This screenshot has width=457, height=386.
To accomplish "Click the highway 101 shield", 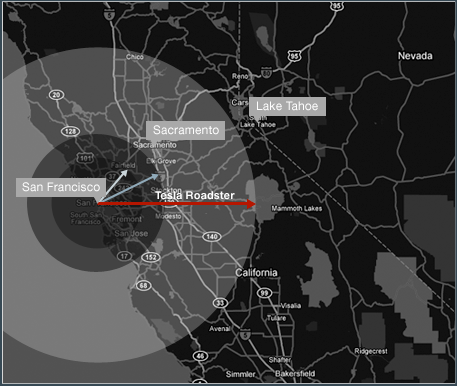I will pos(85,158).
